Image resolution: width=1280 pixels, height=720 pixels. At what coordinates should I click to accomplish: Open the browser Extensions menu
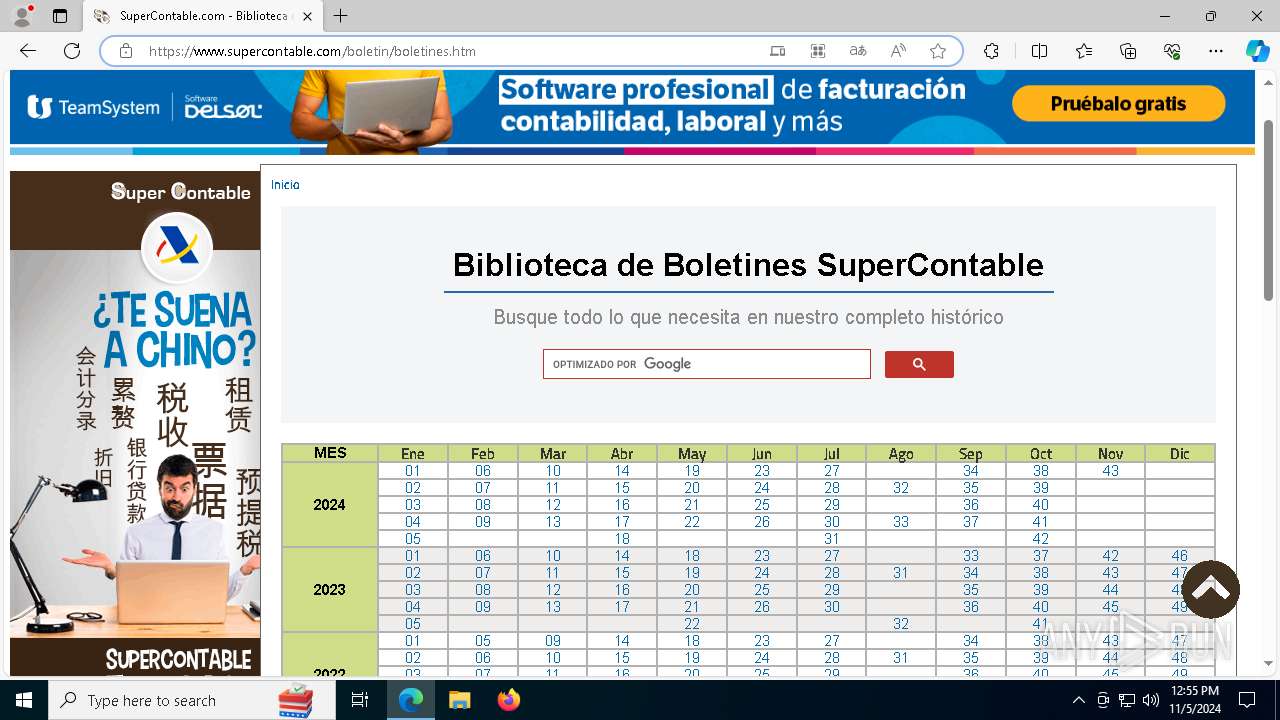(x=991, y=51)
